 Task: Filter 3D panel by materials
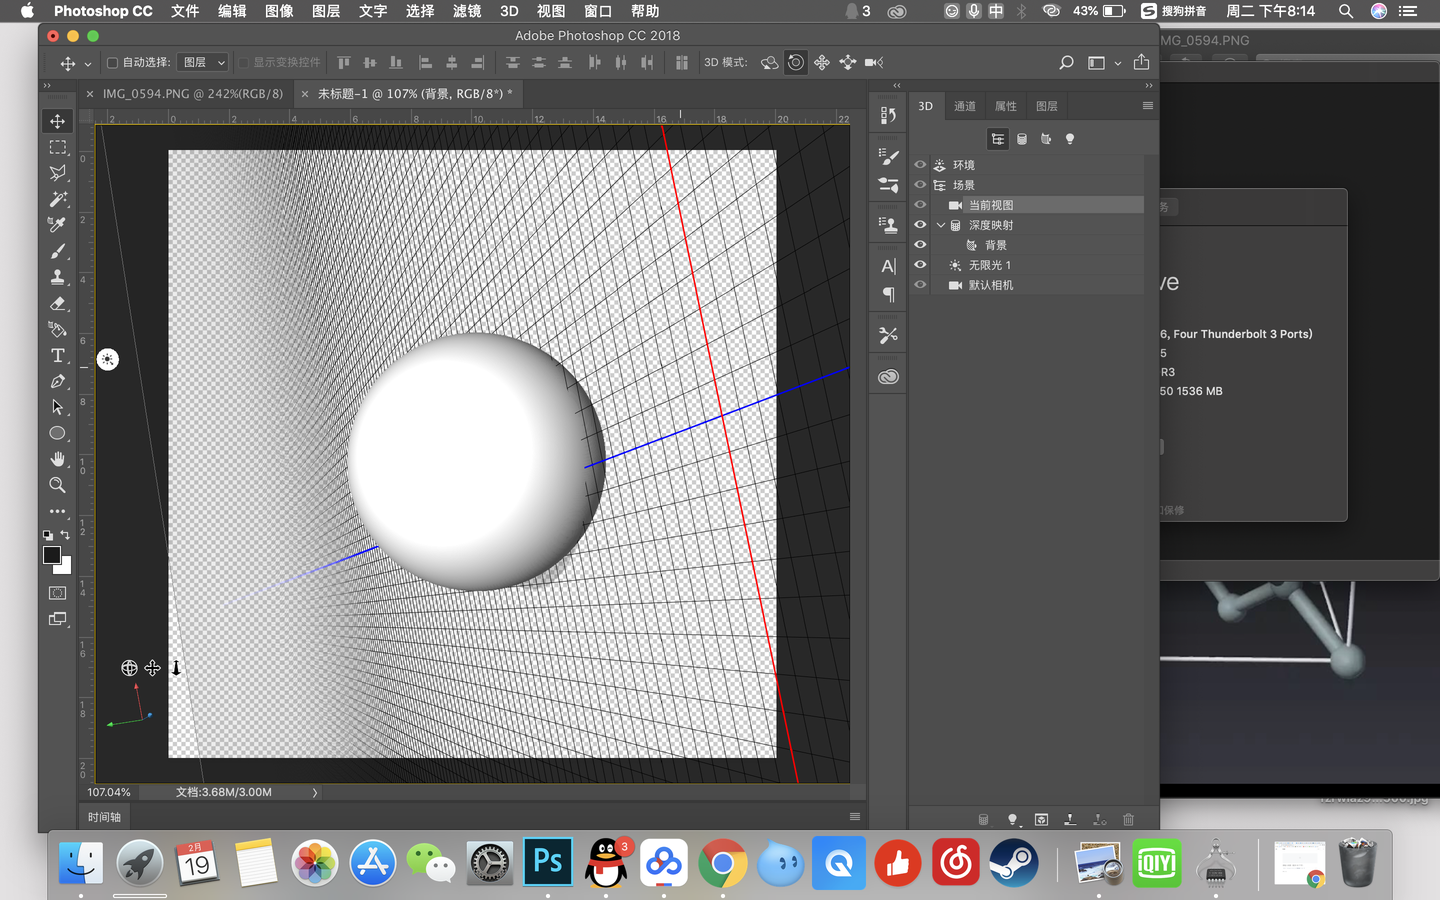(1046, 139)
